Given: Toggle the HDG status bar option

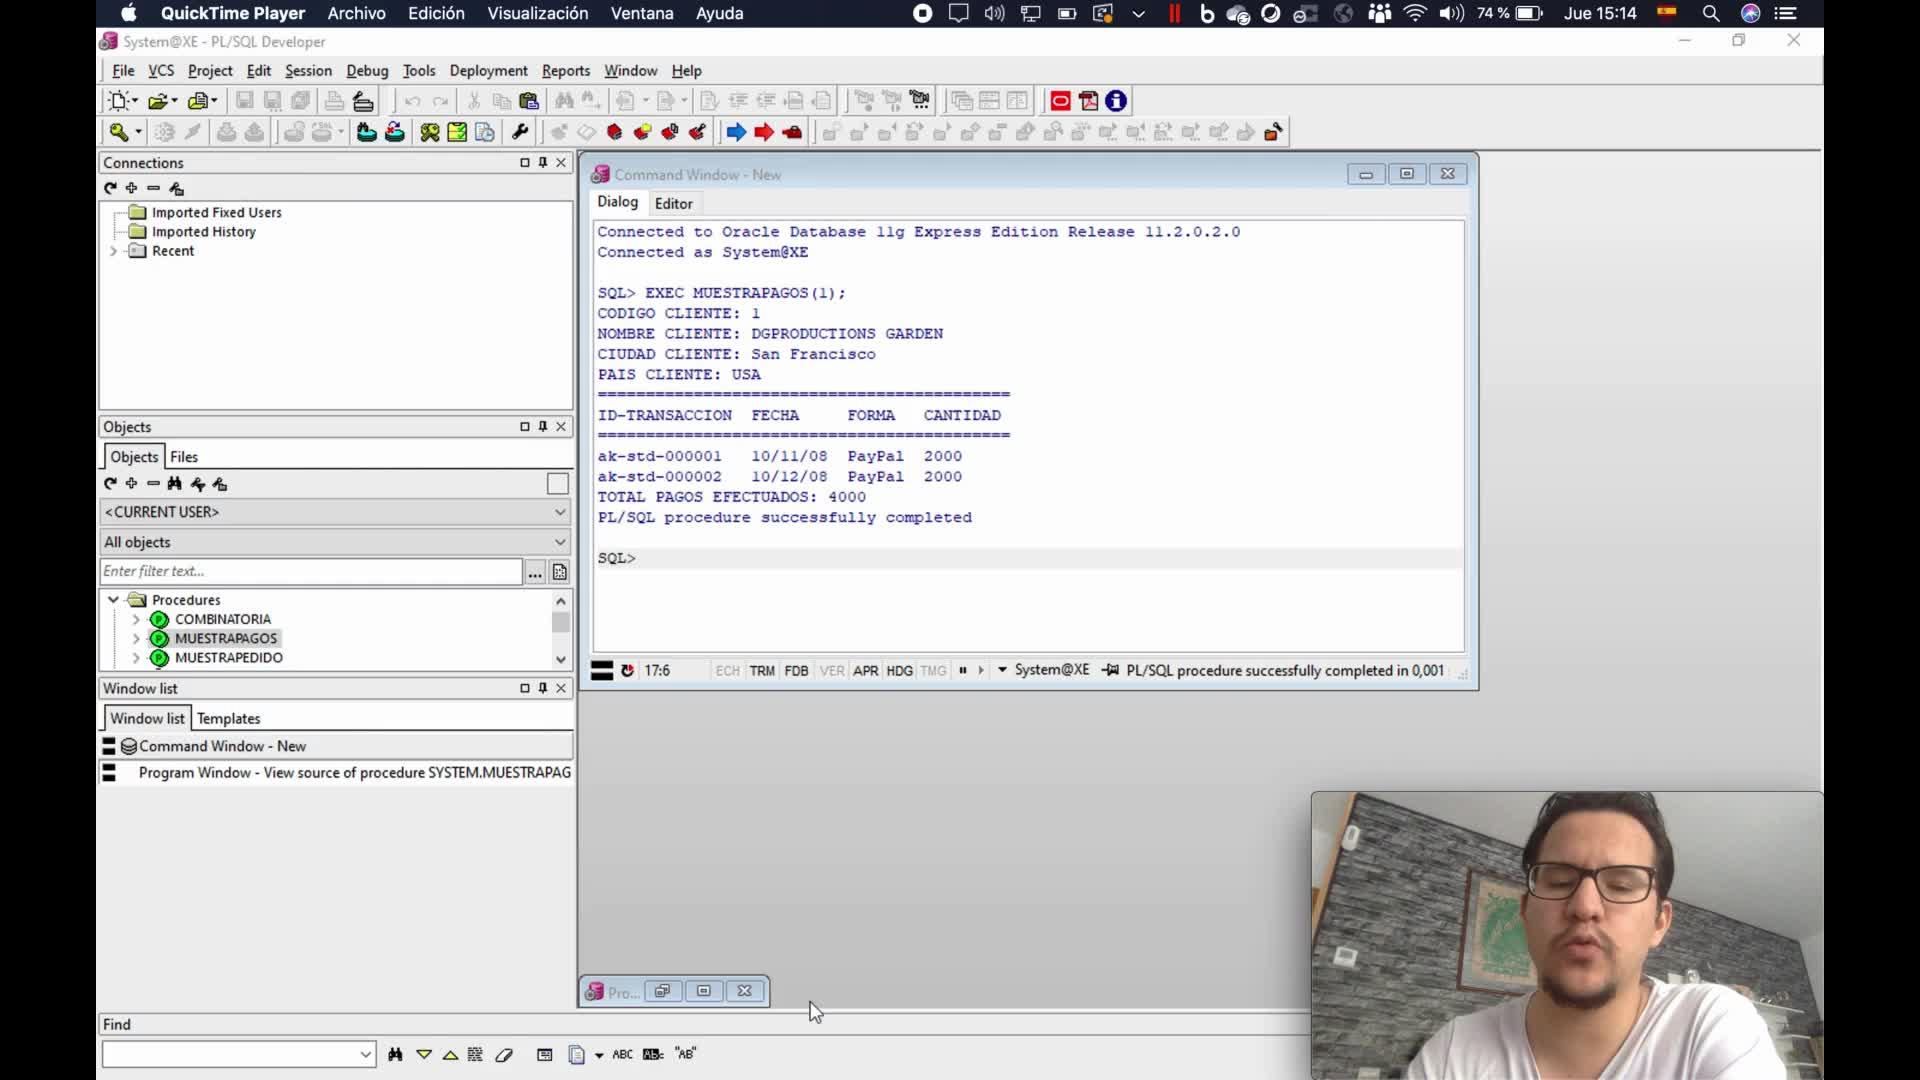Looking at the screenshot, I should point(899,671).
